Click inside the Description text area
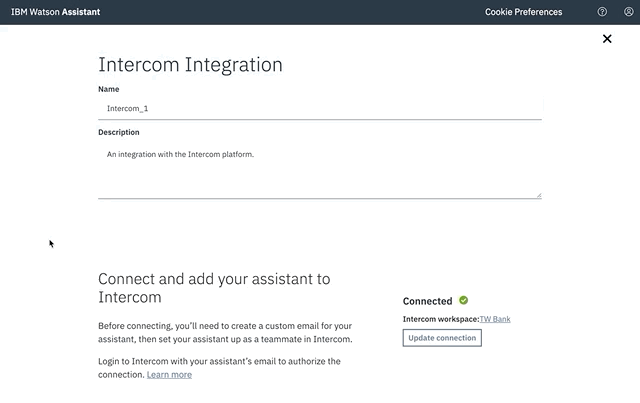The height and width of the screenshot is (403, 640). coord(320,170)
